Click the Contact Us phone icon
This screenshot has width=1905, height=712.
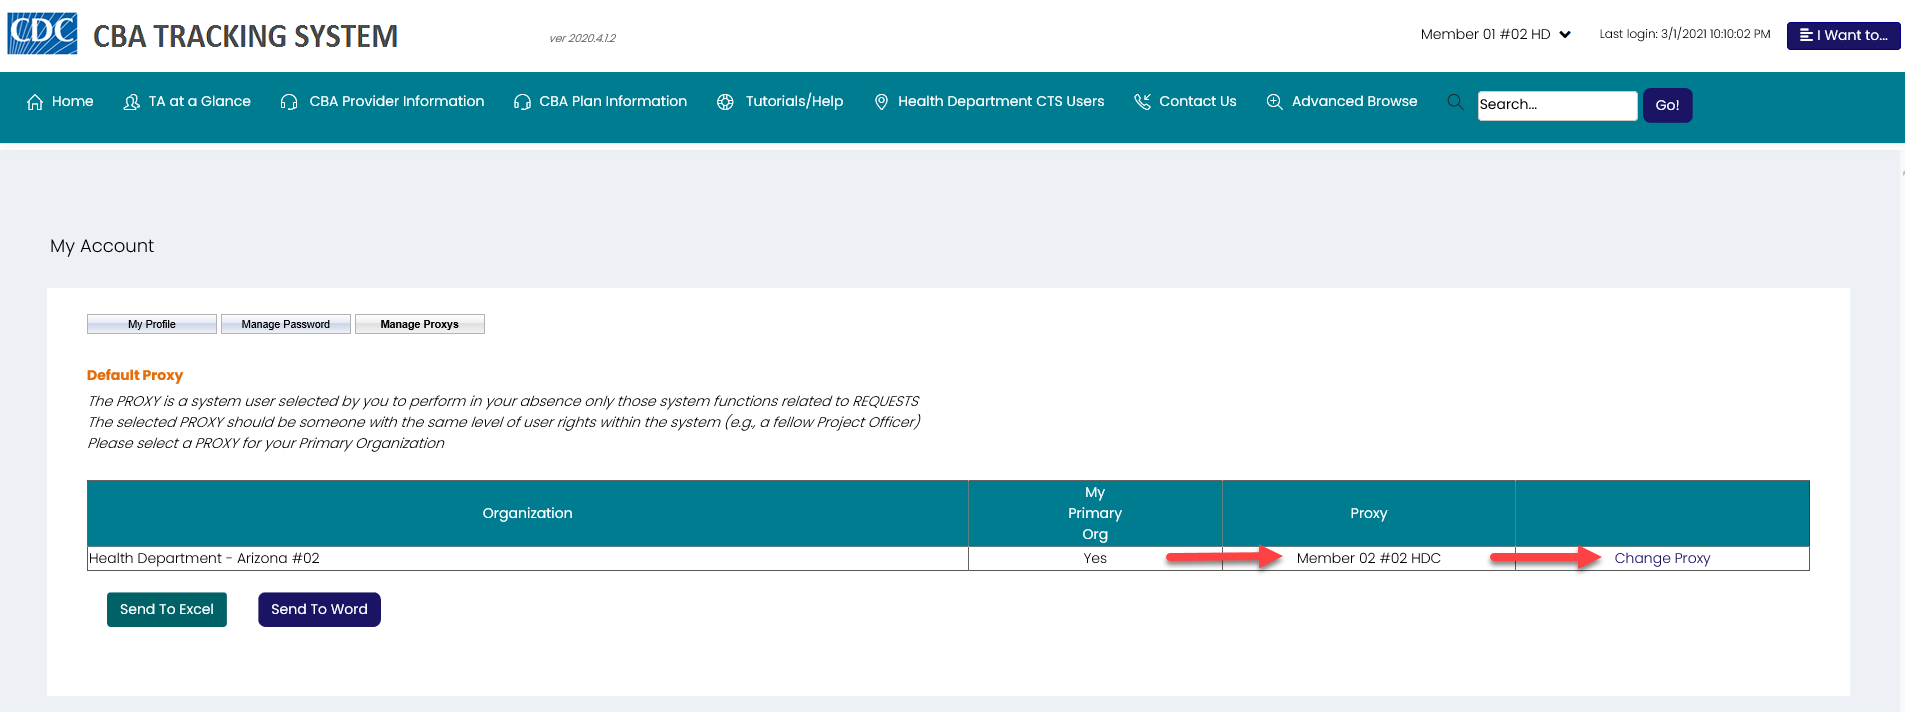click(1142, 102)
